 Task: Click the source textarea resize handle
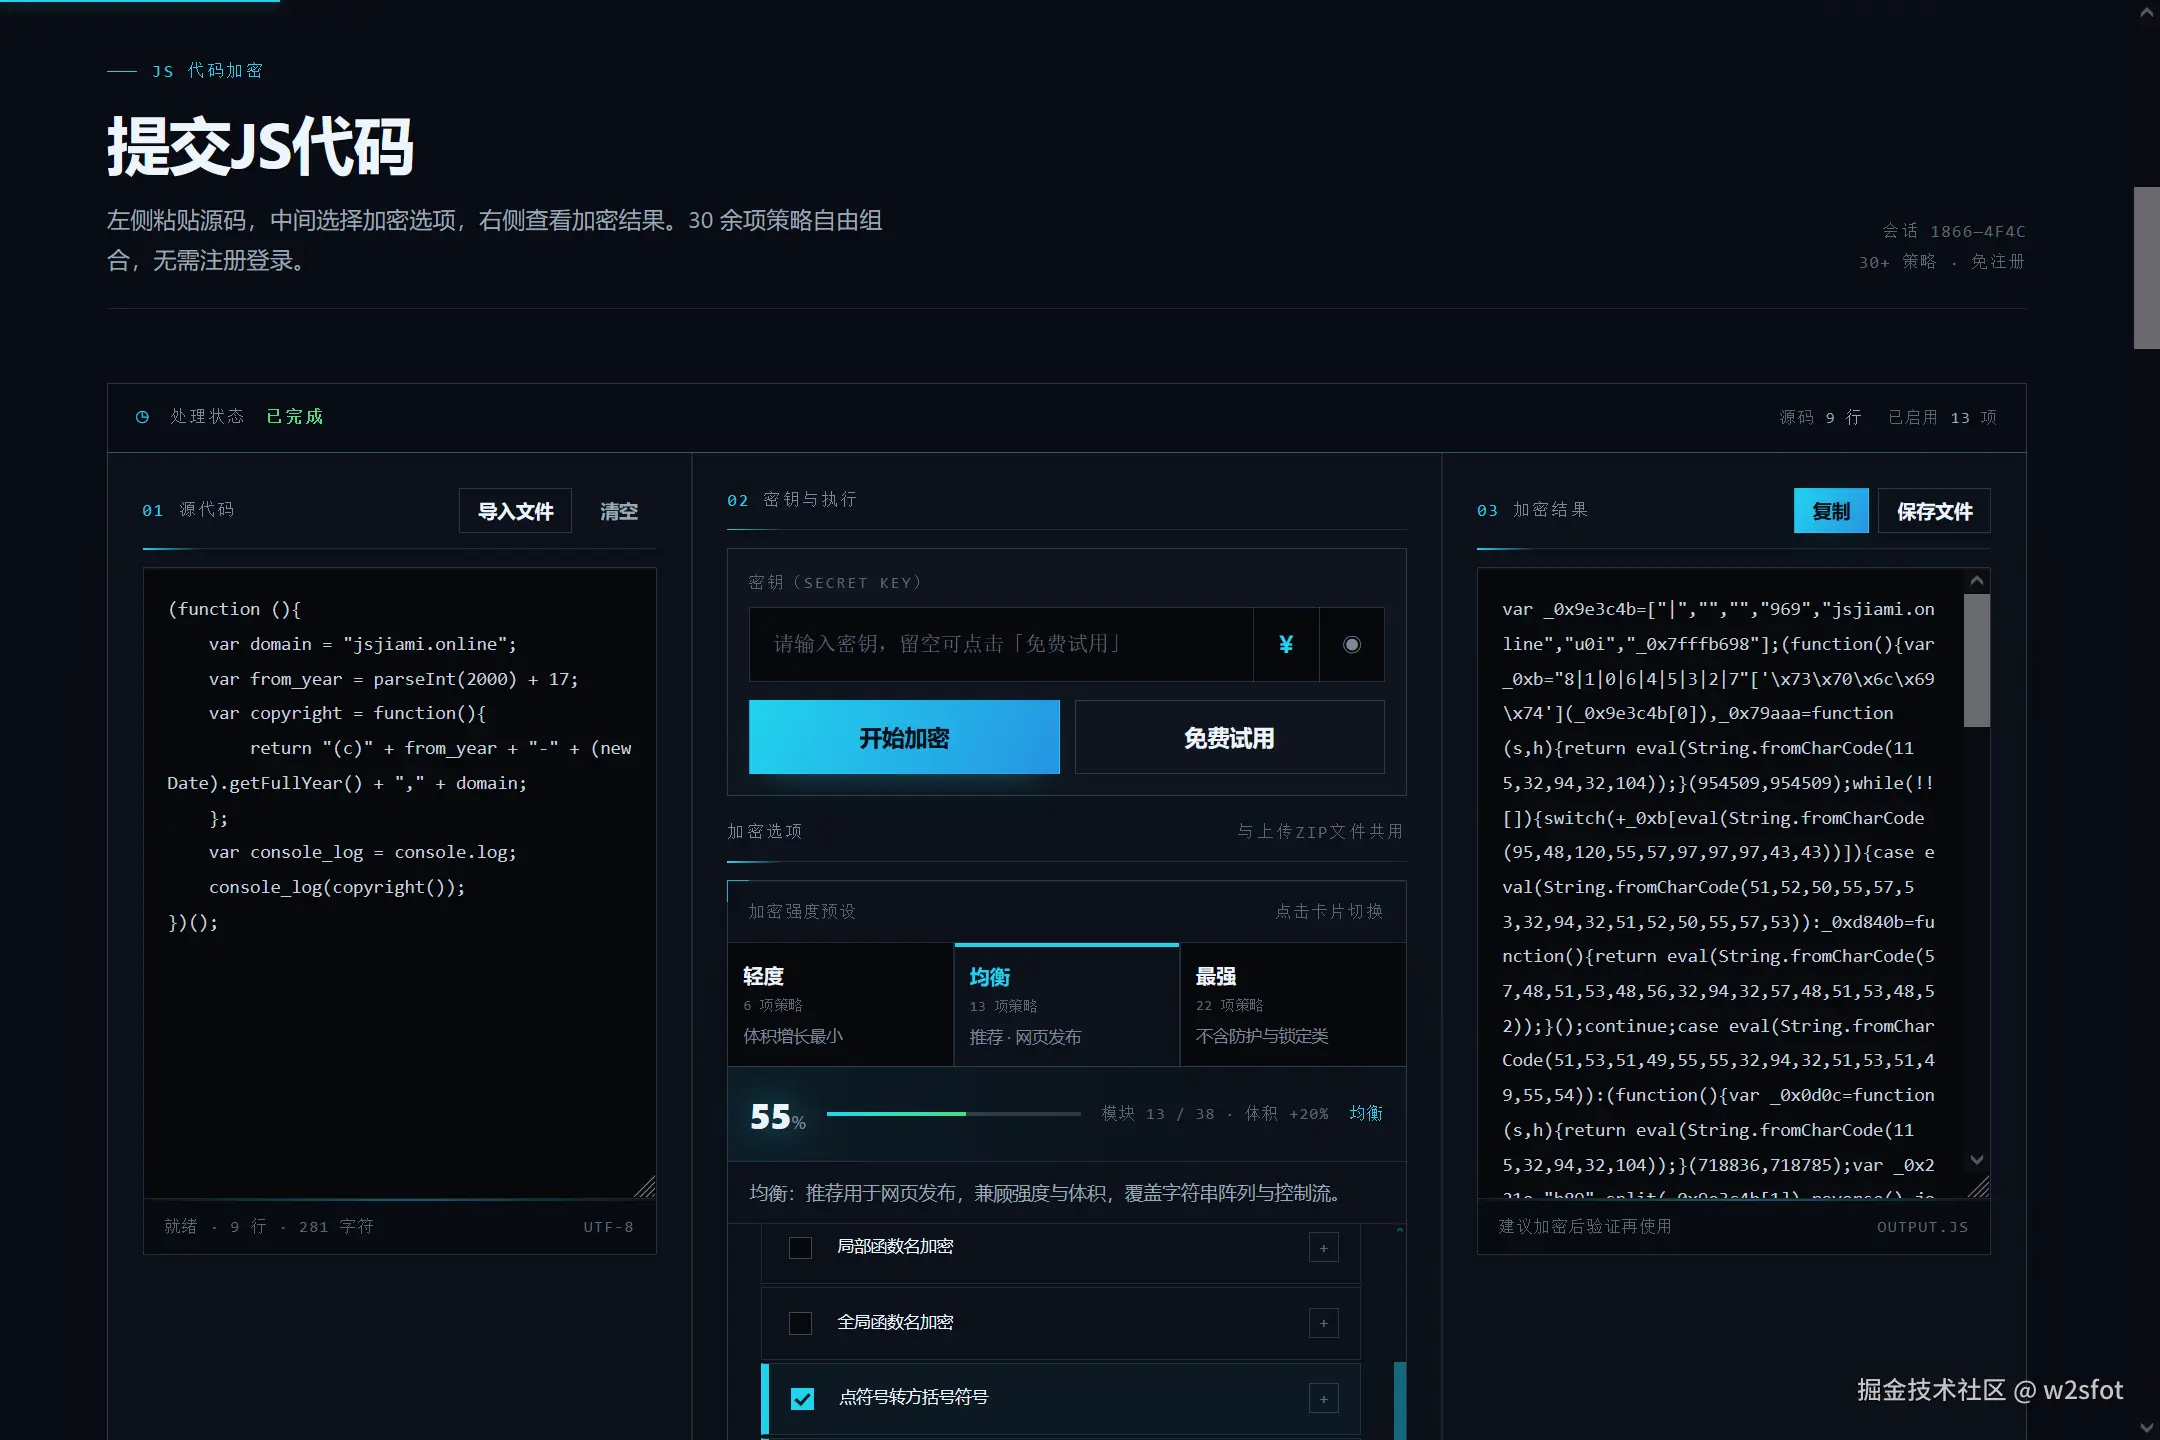[x=646, y=1187]
